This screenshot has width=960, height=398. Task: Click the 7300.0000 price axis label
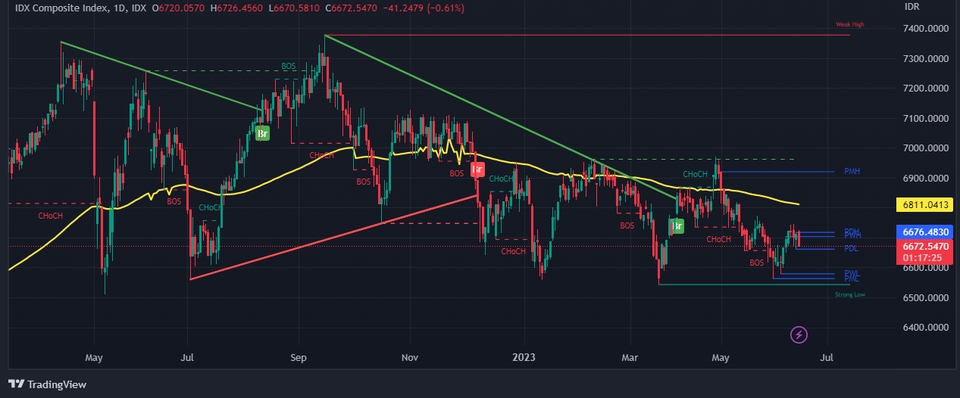pyautogui.click(x=926, y=59)
